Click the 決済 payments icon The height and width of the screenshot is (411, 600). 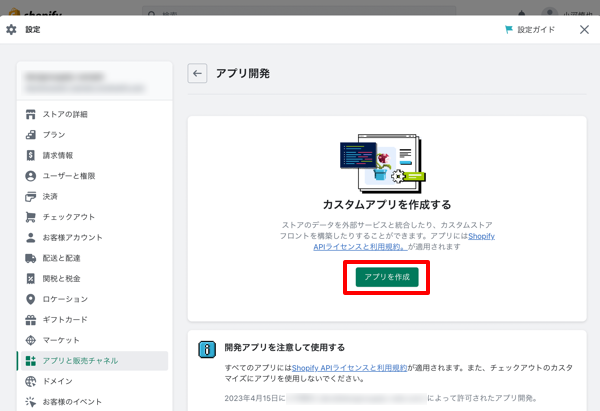[x=31, y=196]
